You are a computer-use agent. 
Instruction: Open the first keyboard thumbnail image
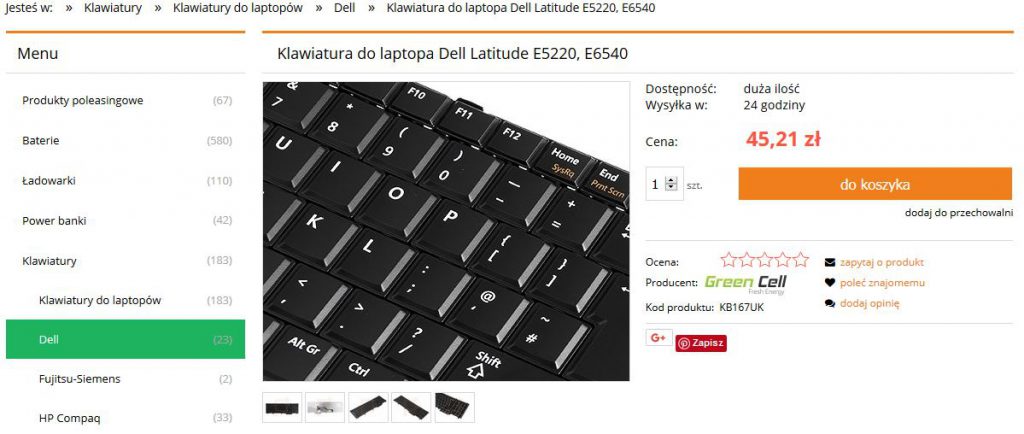(282, 407)
